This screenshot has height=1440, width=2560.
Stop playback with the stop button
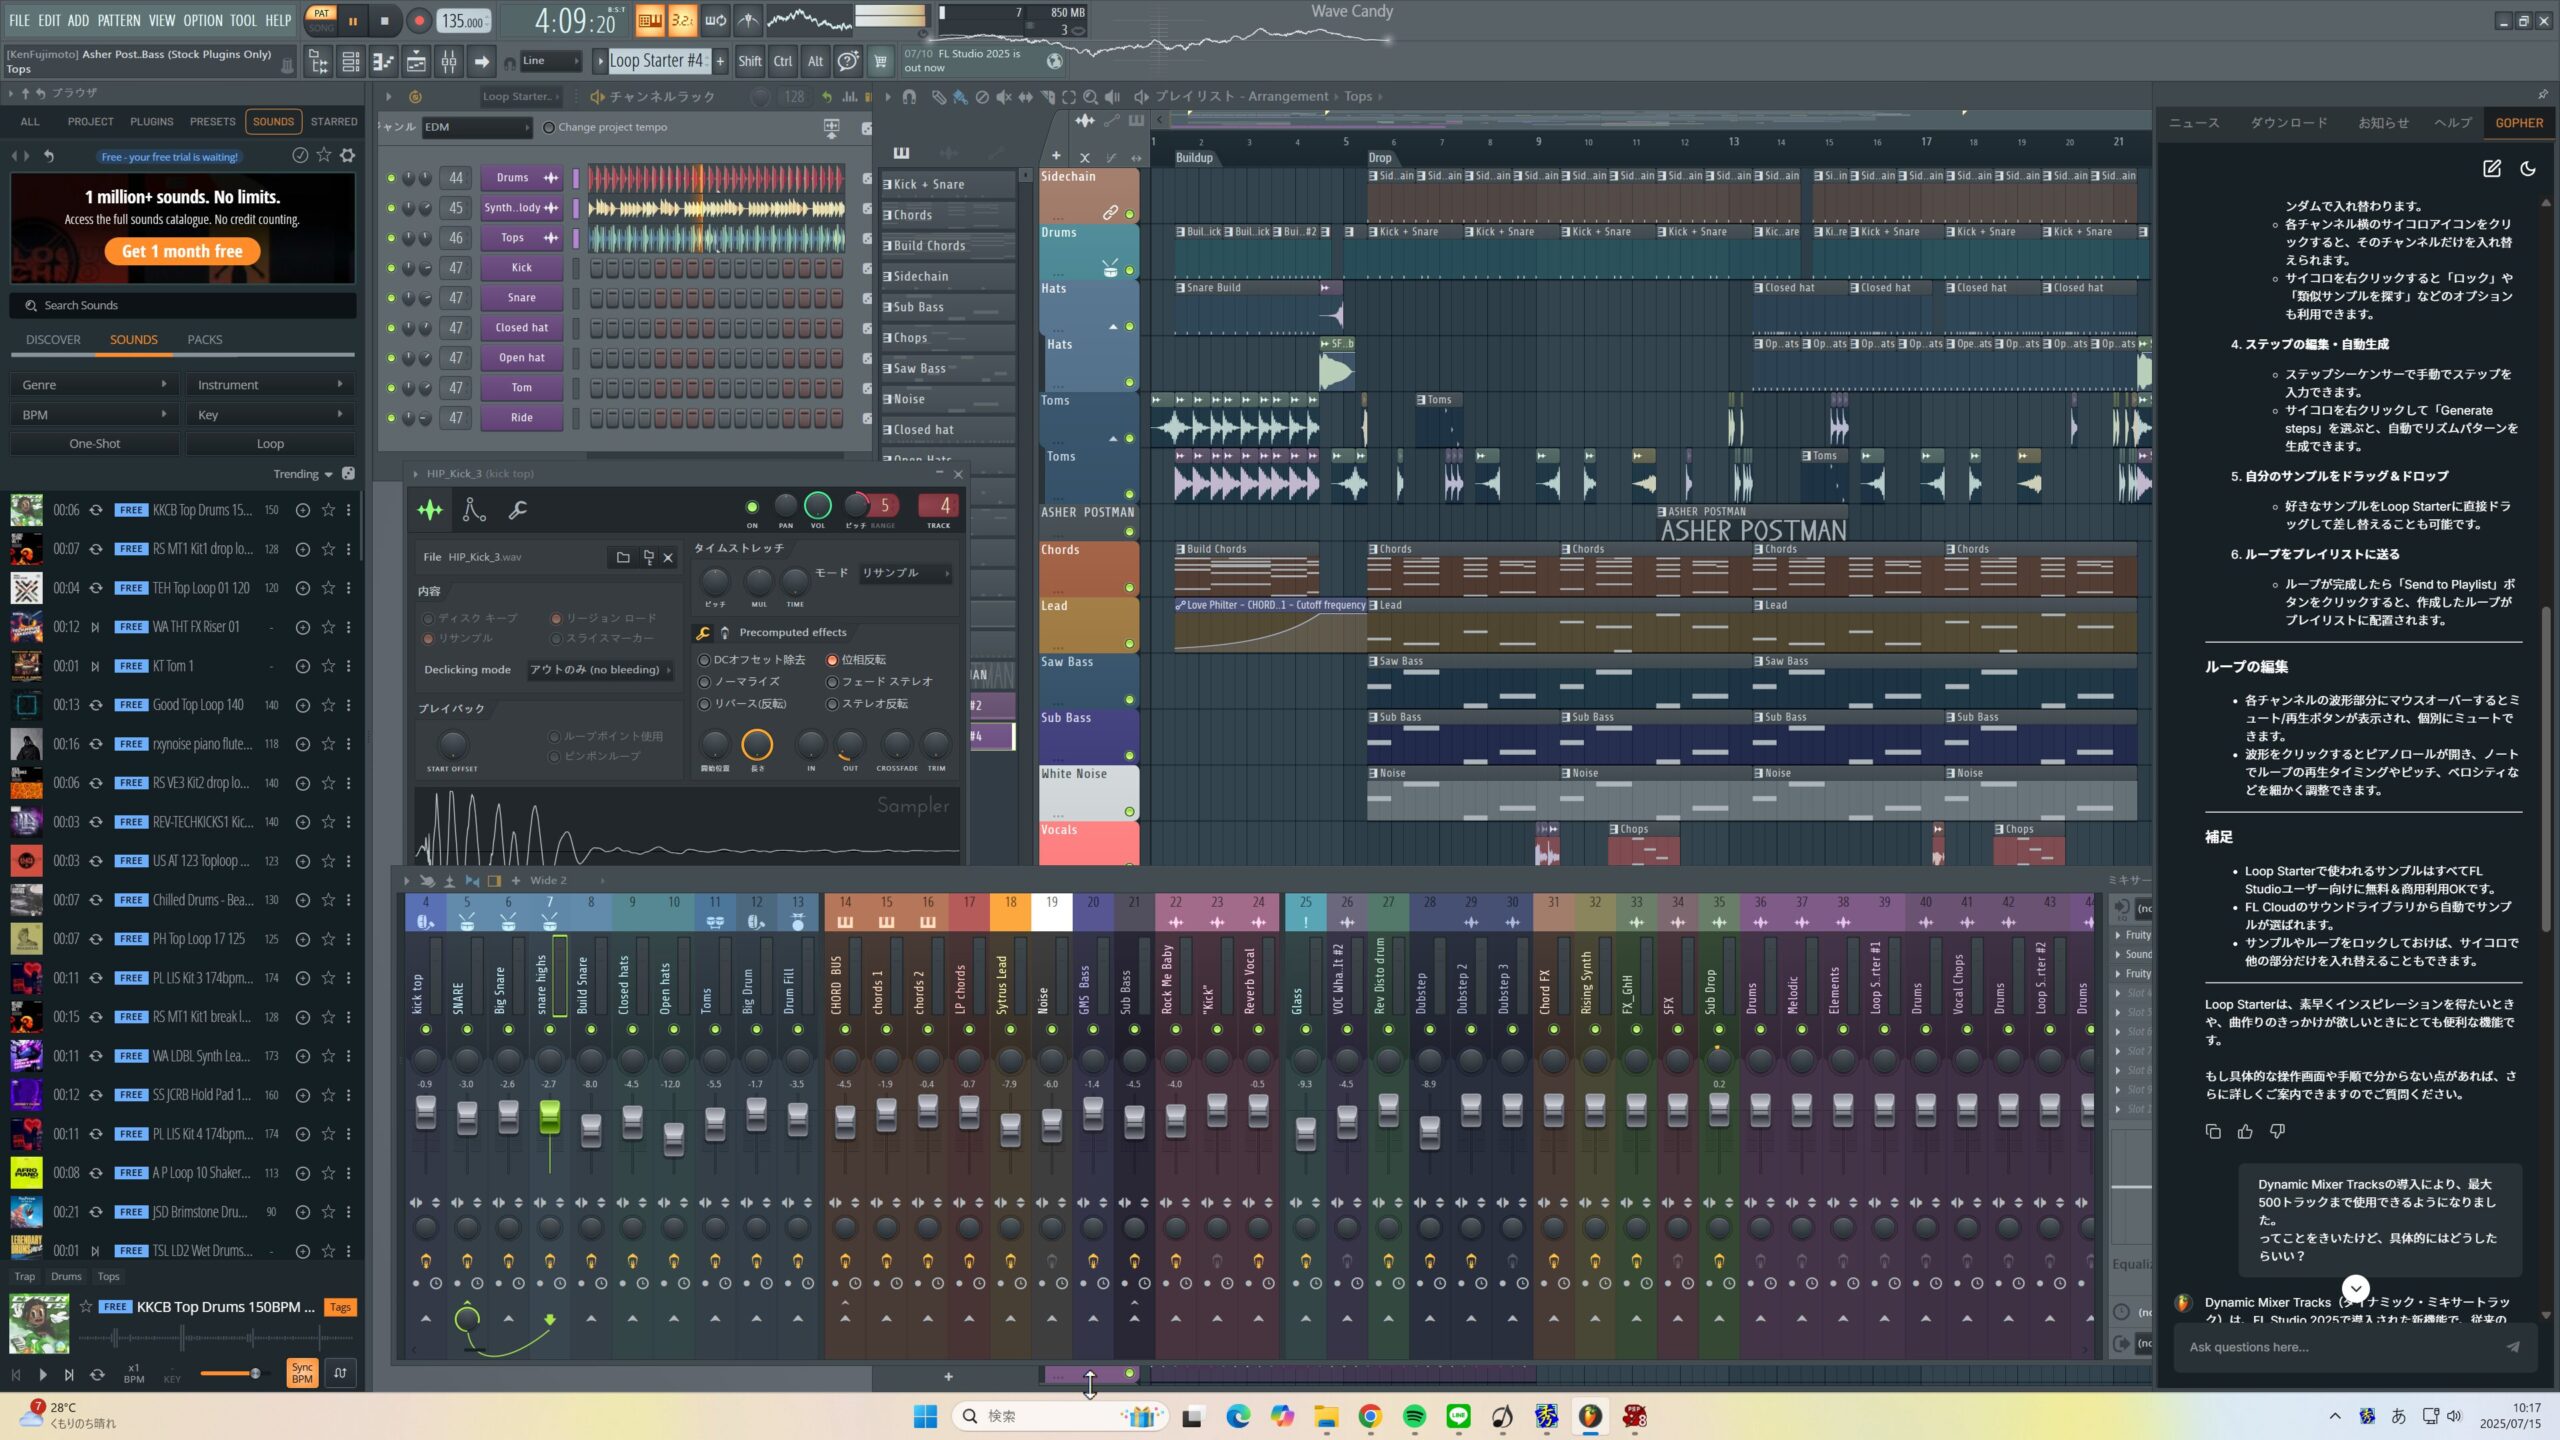pos(385,21)
